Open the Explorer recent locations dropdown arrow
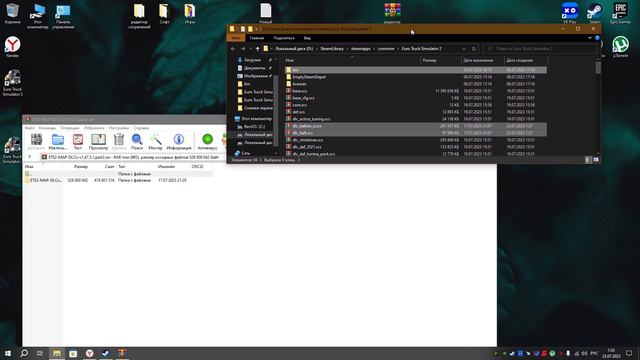The image size is (640, 360). tap(250, 49)
